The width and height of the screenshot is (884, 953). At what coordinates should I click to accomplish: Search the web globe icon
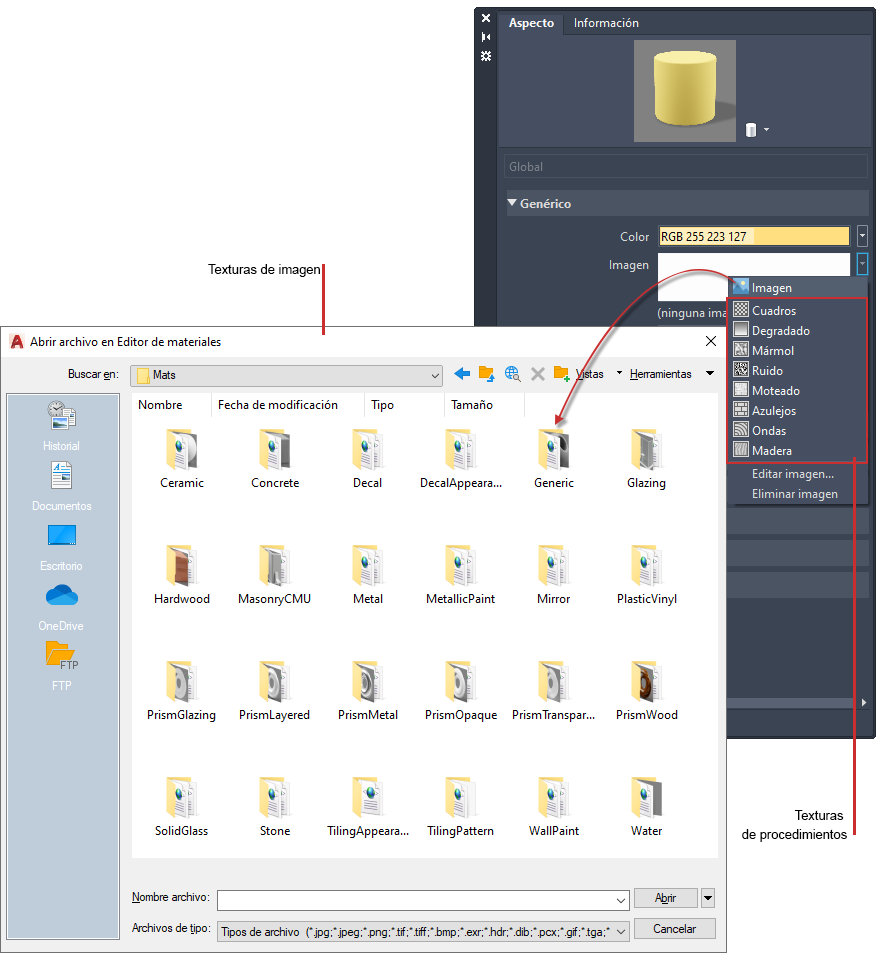[x=512, y=374]
